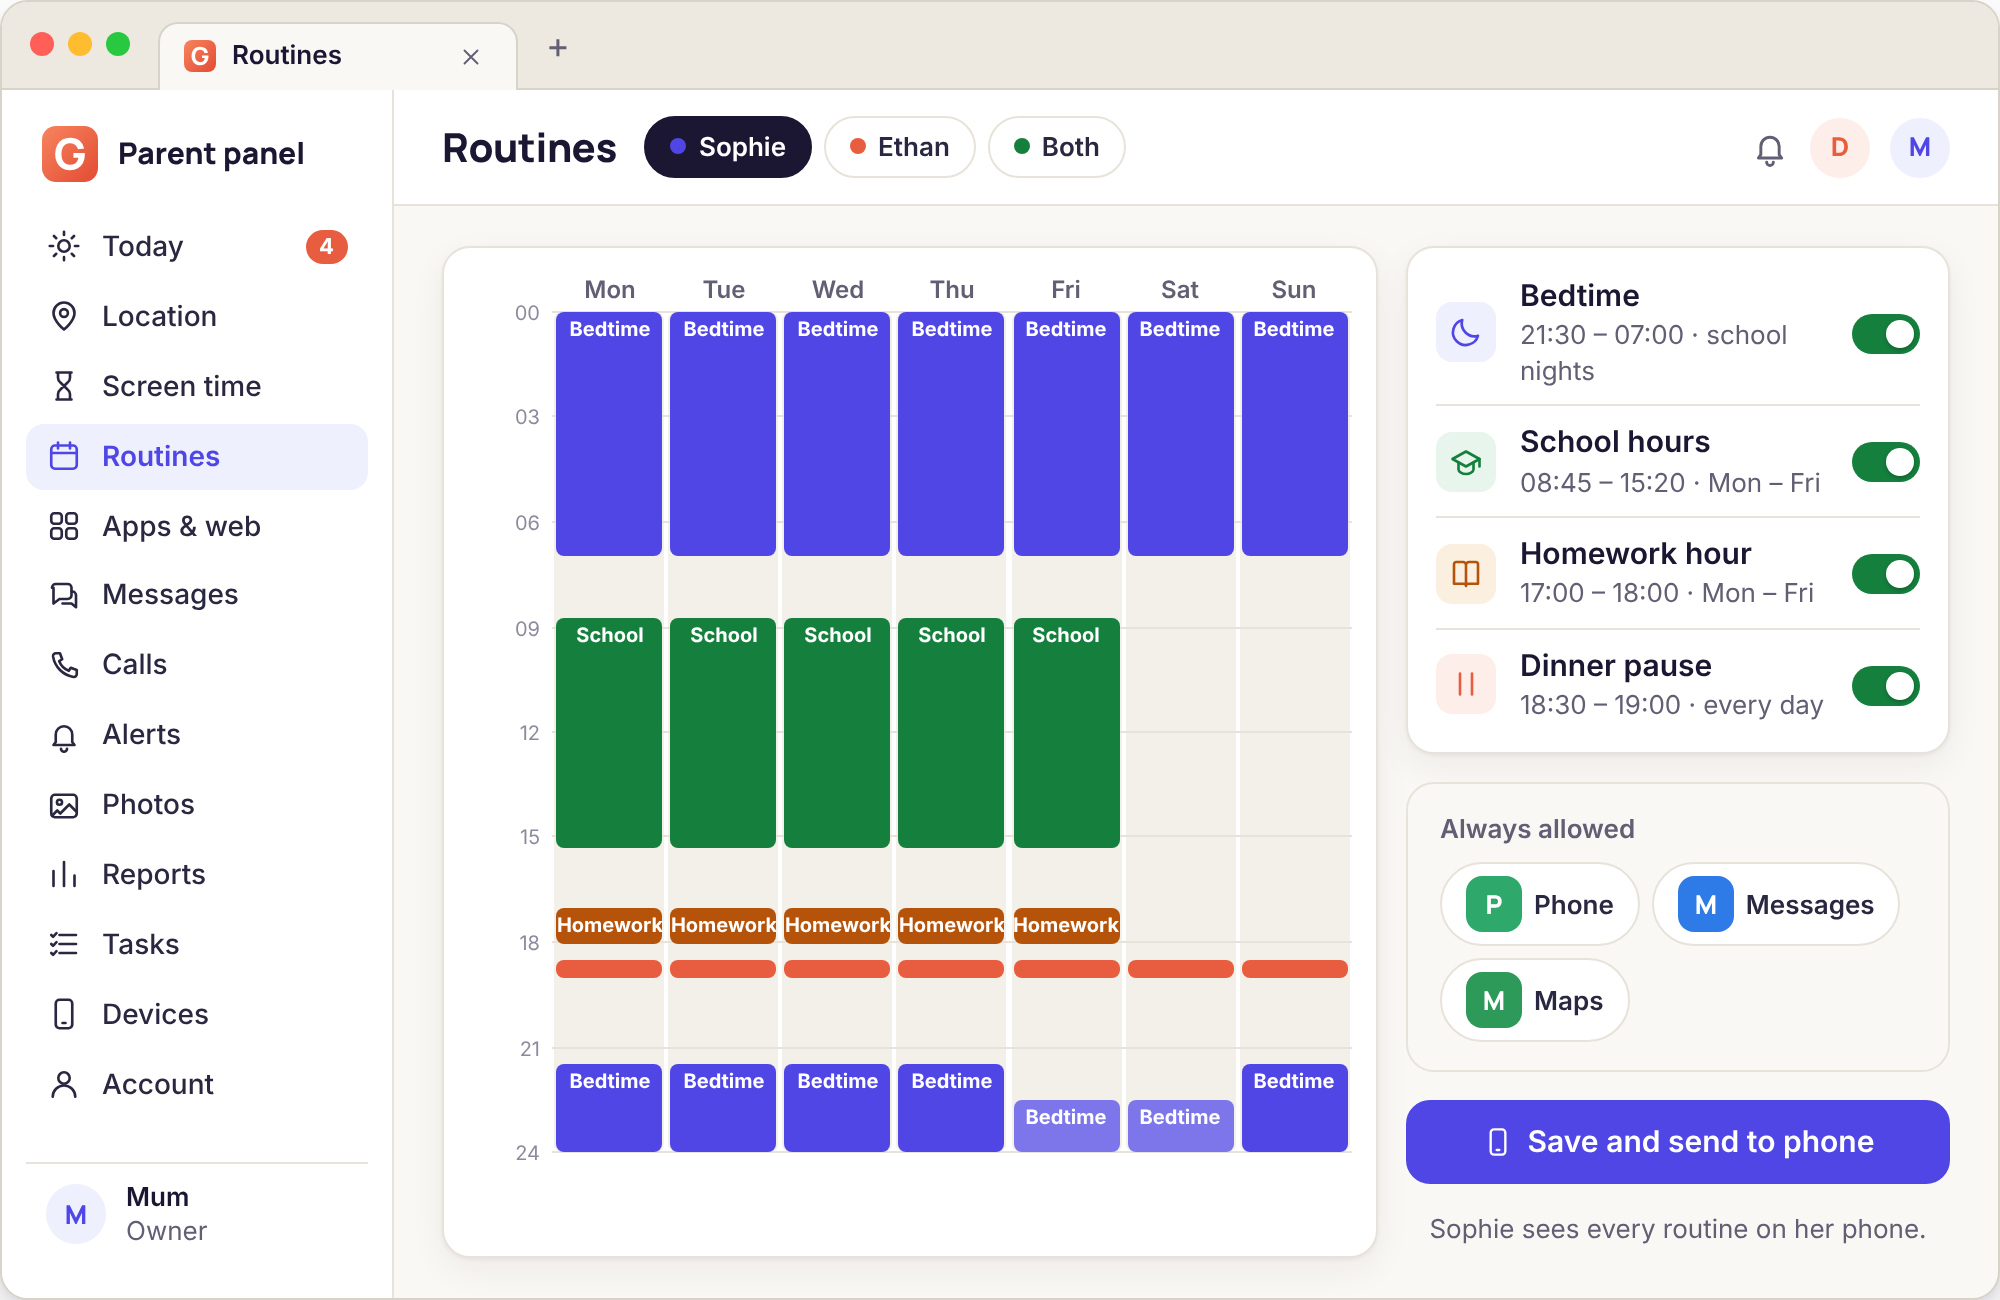Click the Mum Owner profile
This screenshot has width=2000, height=1300.
197,1214
